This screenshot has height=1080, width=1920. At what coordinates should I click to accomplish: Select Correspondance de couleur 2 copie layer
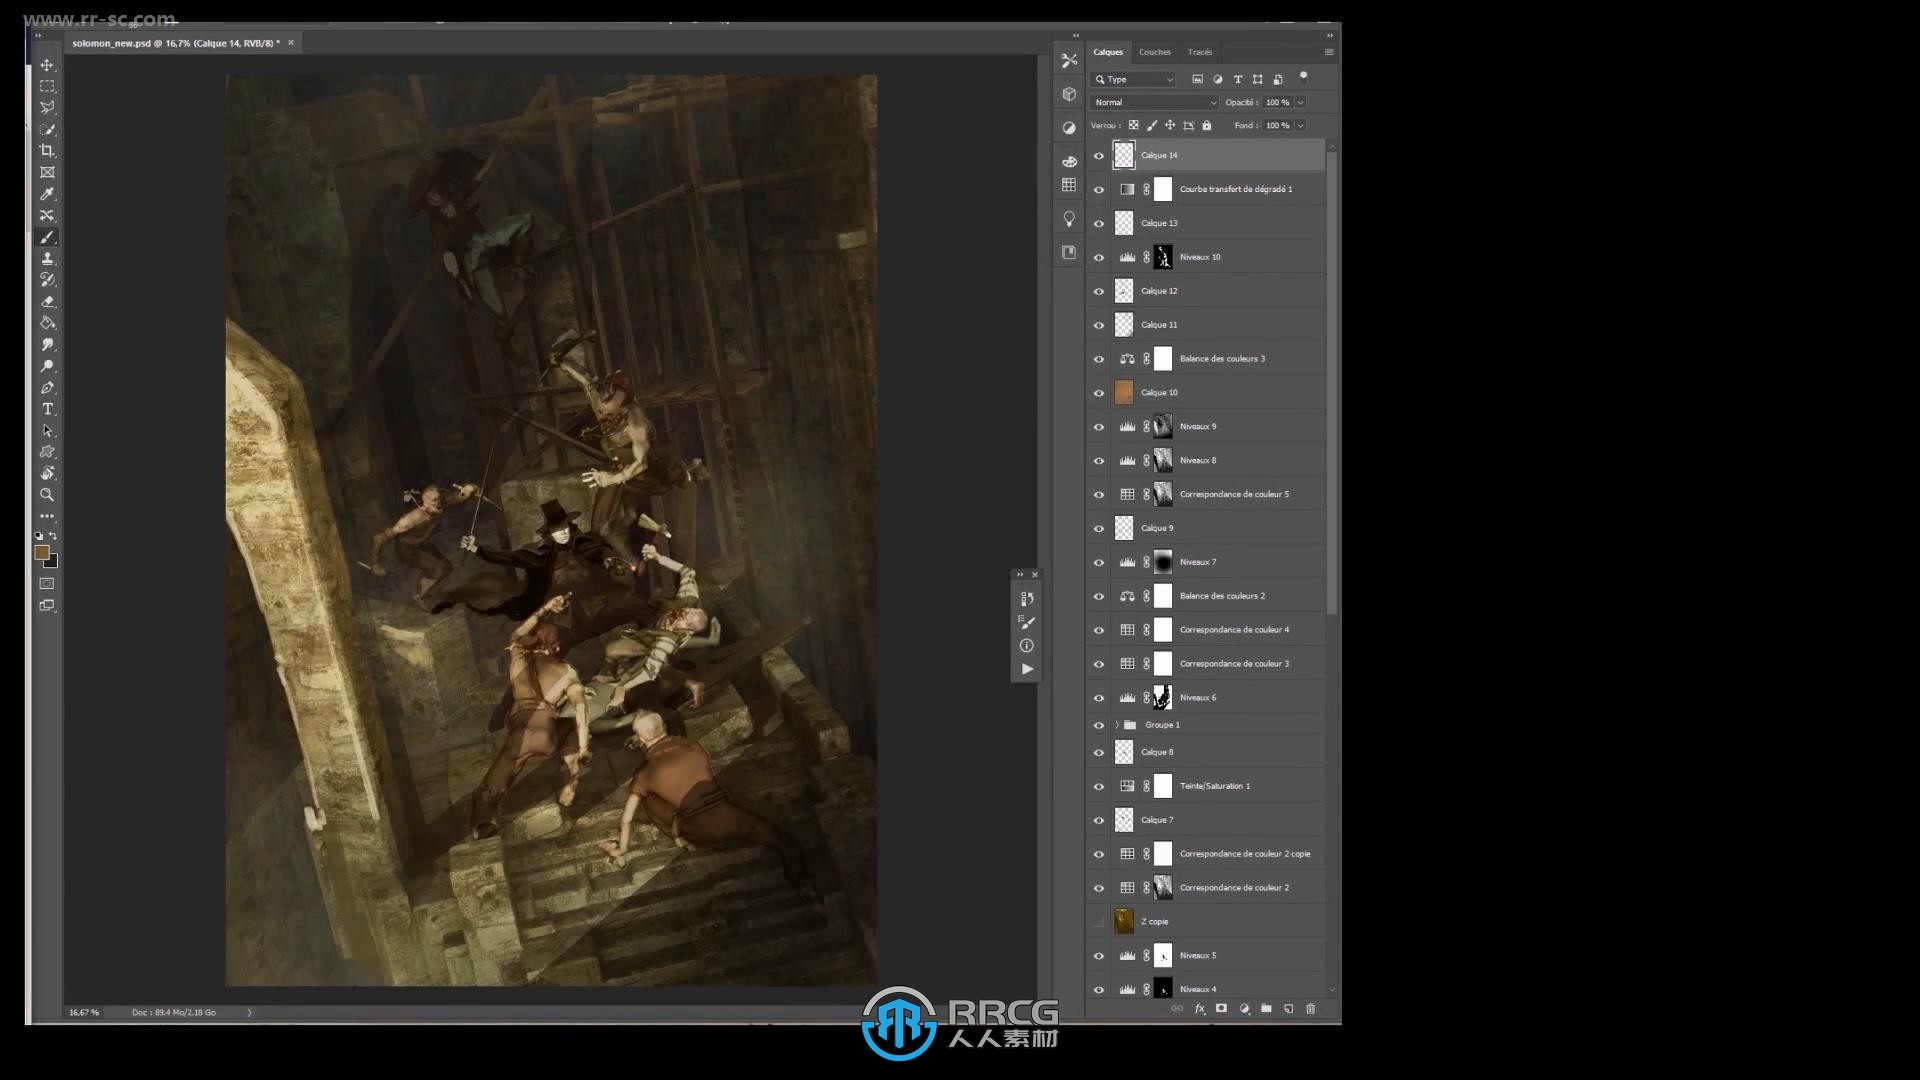(1218, 854)
